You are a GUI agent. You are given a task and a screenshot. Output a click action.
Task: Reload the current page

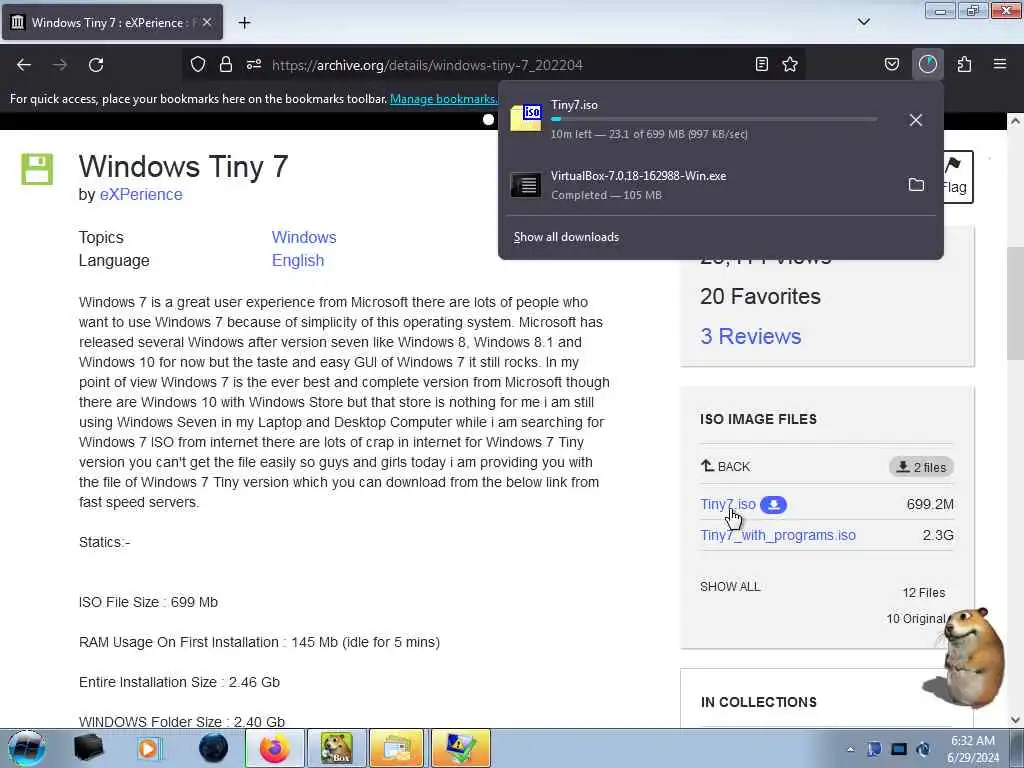96,65
